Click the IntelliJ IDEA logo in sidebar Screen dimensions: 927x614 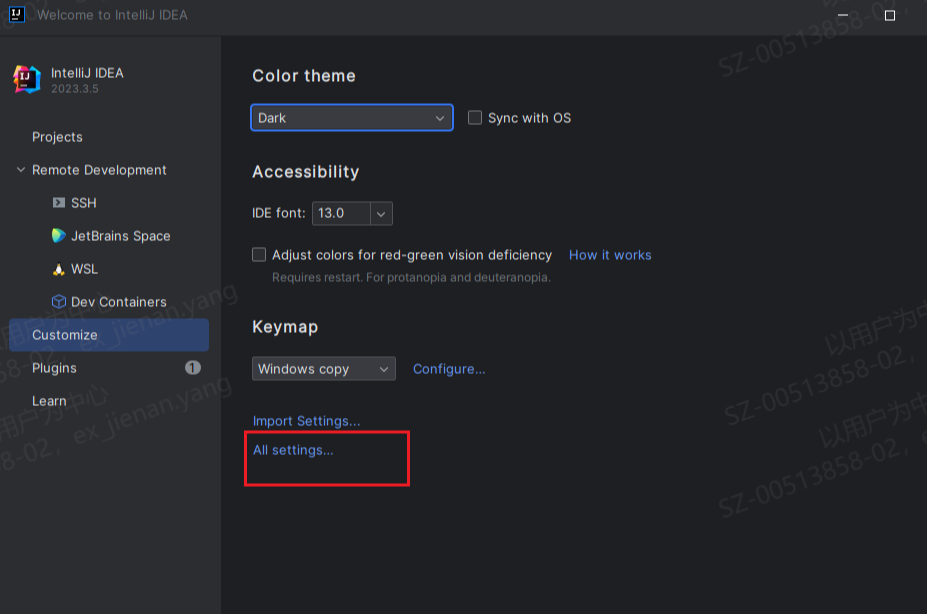(x=27, y=80)
